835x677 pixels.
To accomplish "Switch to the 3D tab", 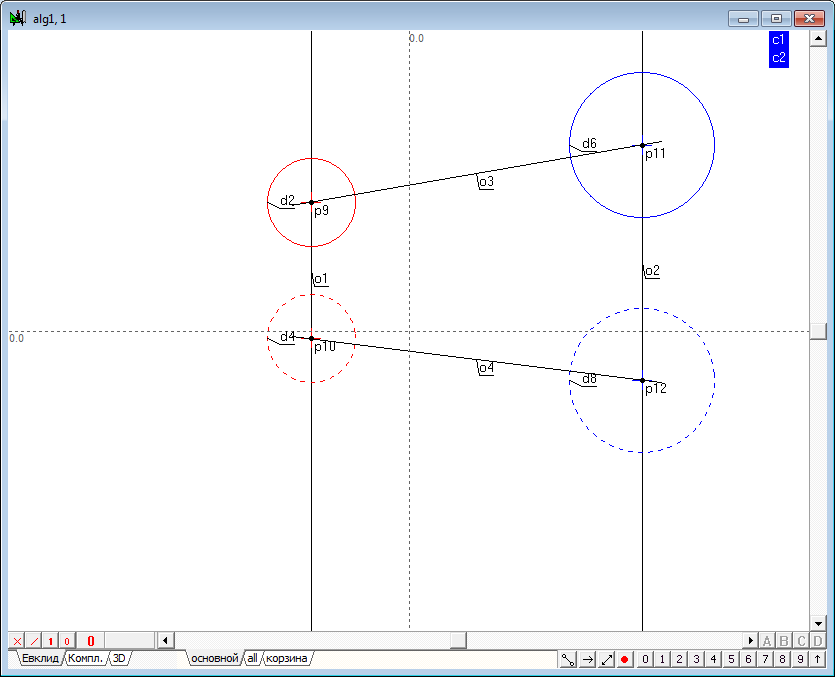I will coord(119,658).
